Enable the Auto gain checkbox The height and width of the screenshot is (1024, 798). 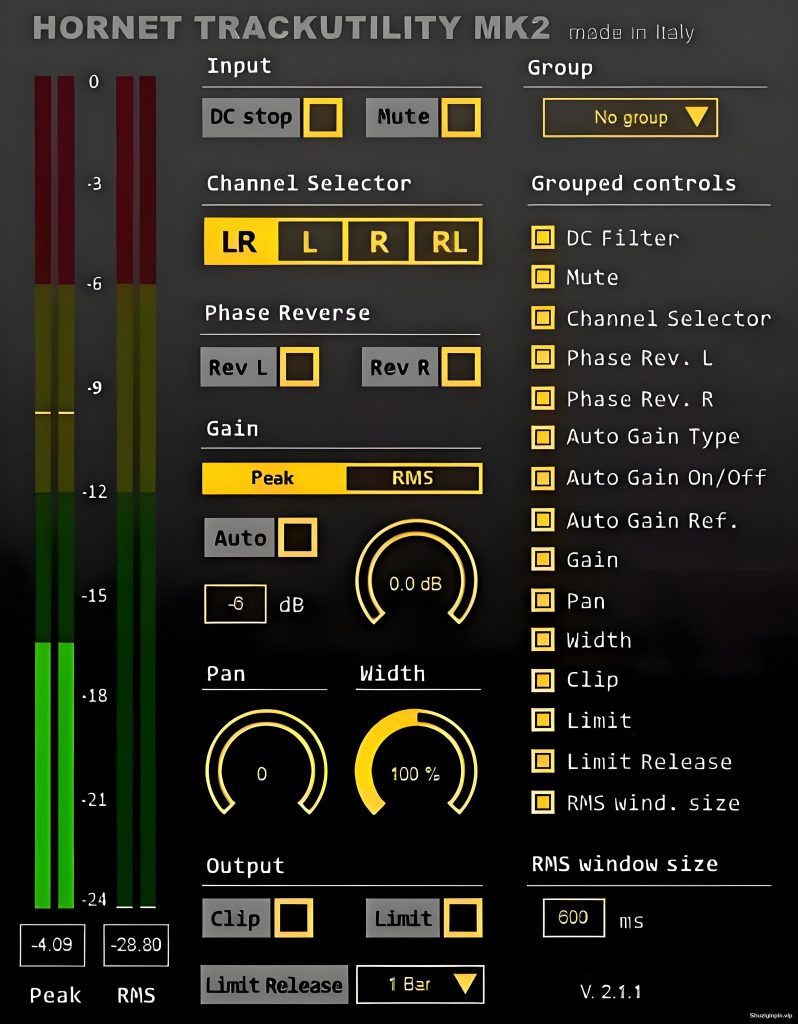298,537
